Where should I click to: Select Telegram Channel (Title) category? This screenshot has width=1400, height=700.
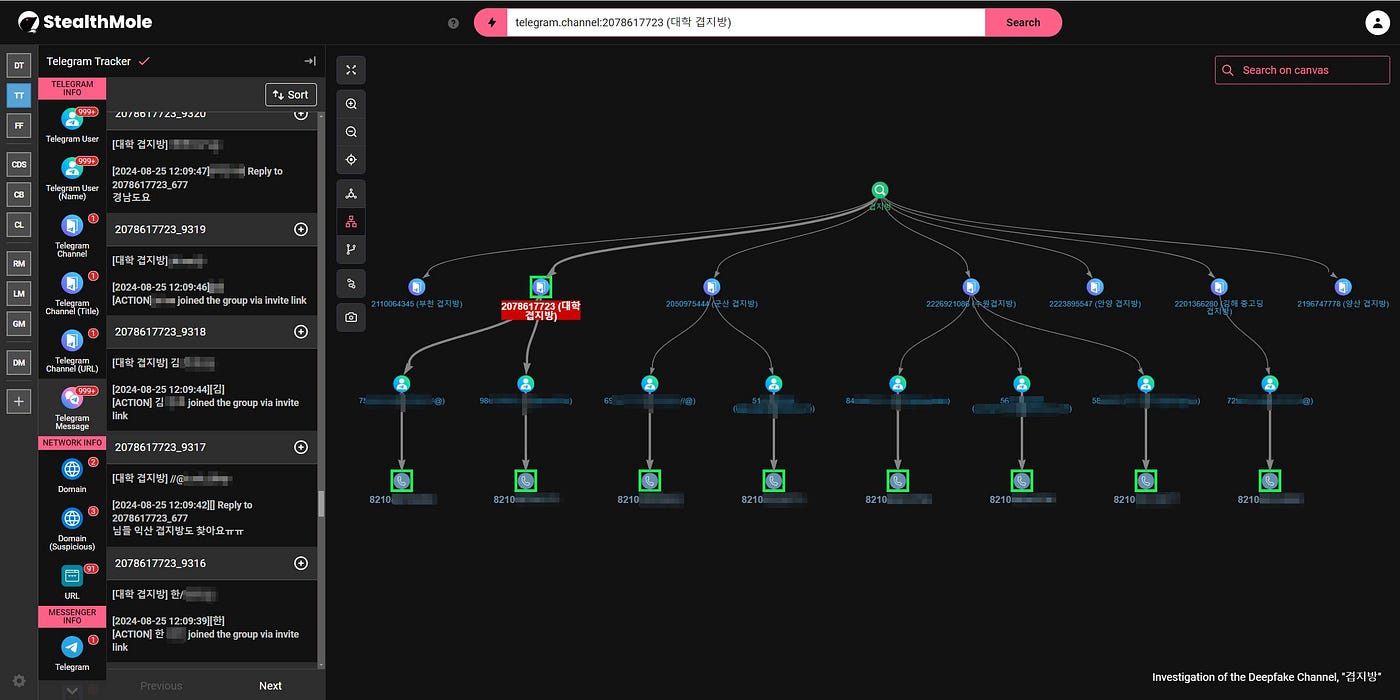[x=72, y=293]
